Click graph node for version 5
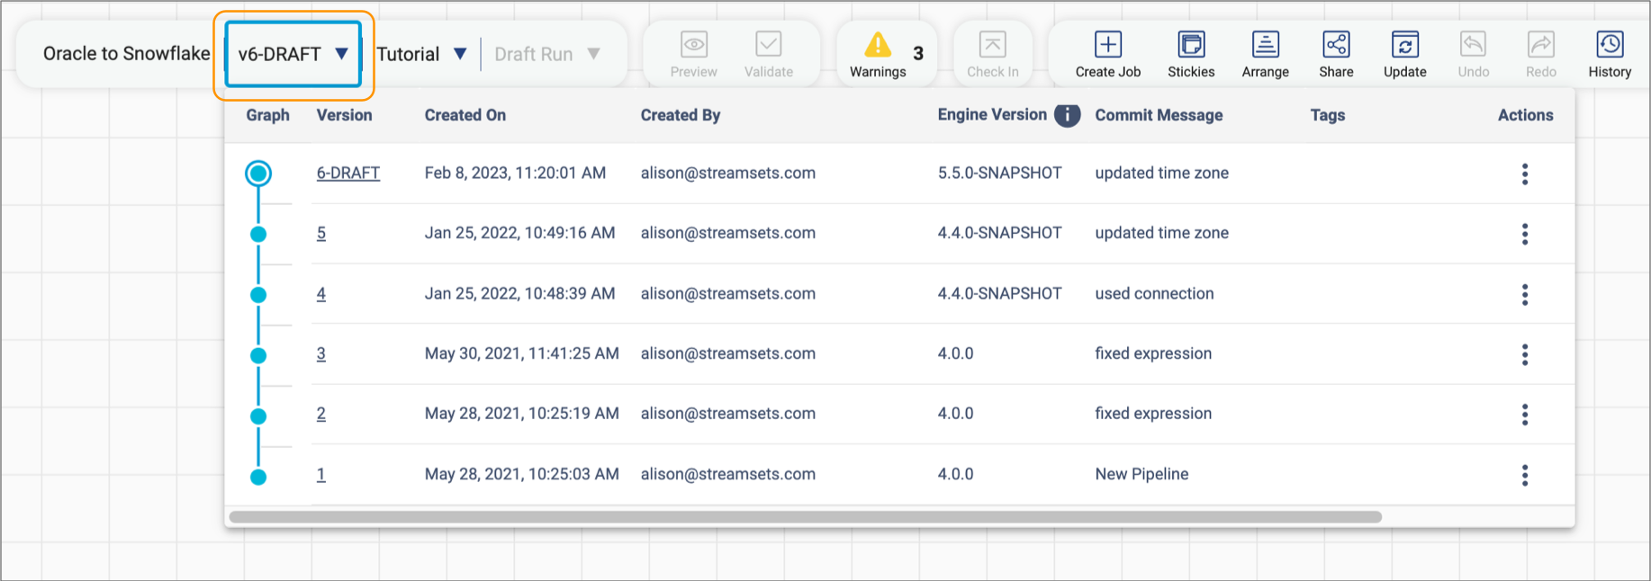Screen dimensions: 1651x581 (x=258, y=234)
